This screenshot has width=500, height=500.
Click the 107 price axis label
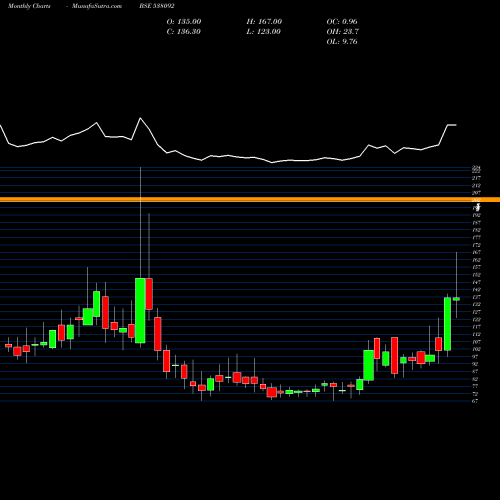(476, 342)
